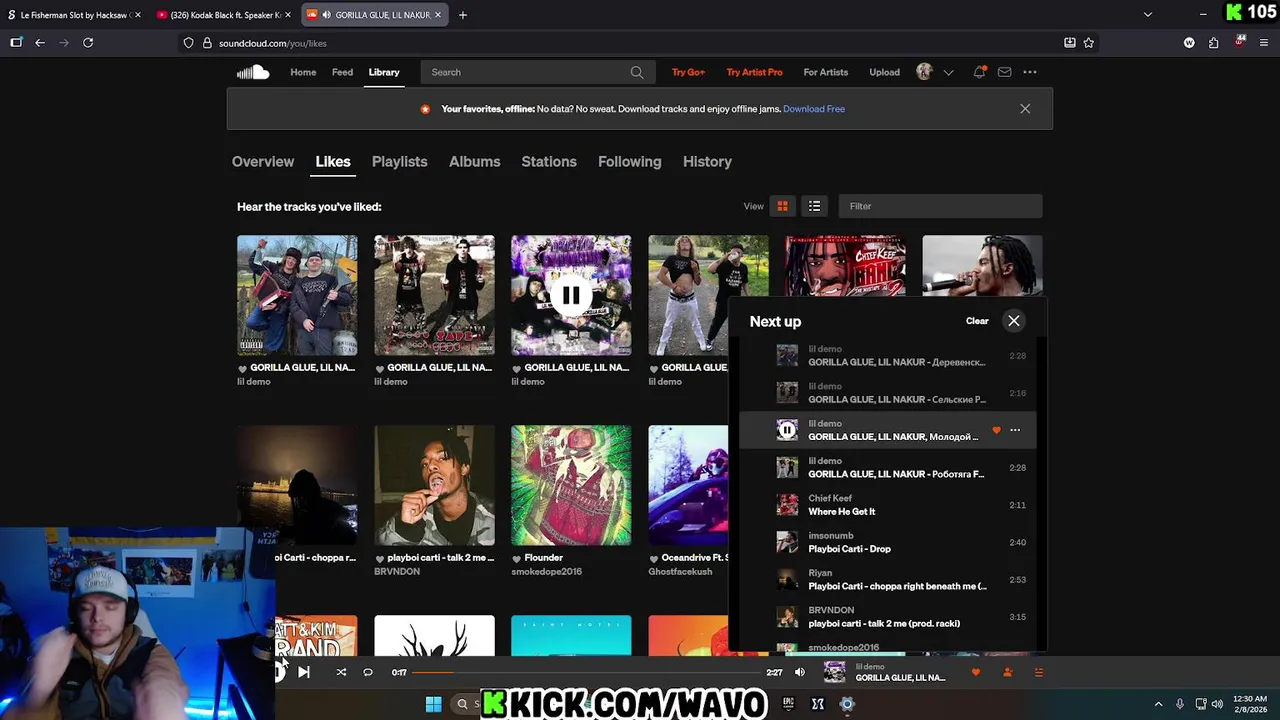
Task: Open the Windows Start button
Action: click(433, 704)
